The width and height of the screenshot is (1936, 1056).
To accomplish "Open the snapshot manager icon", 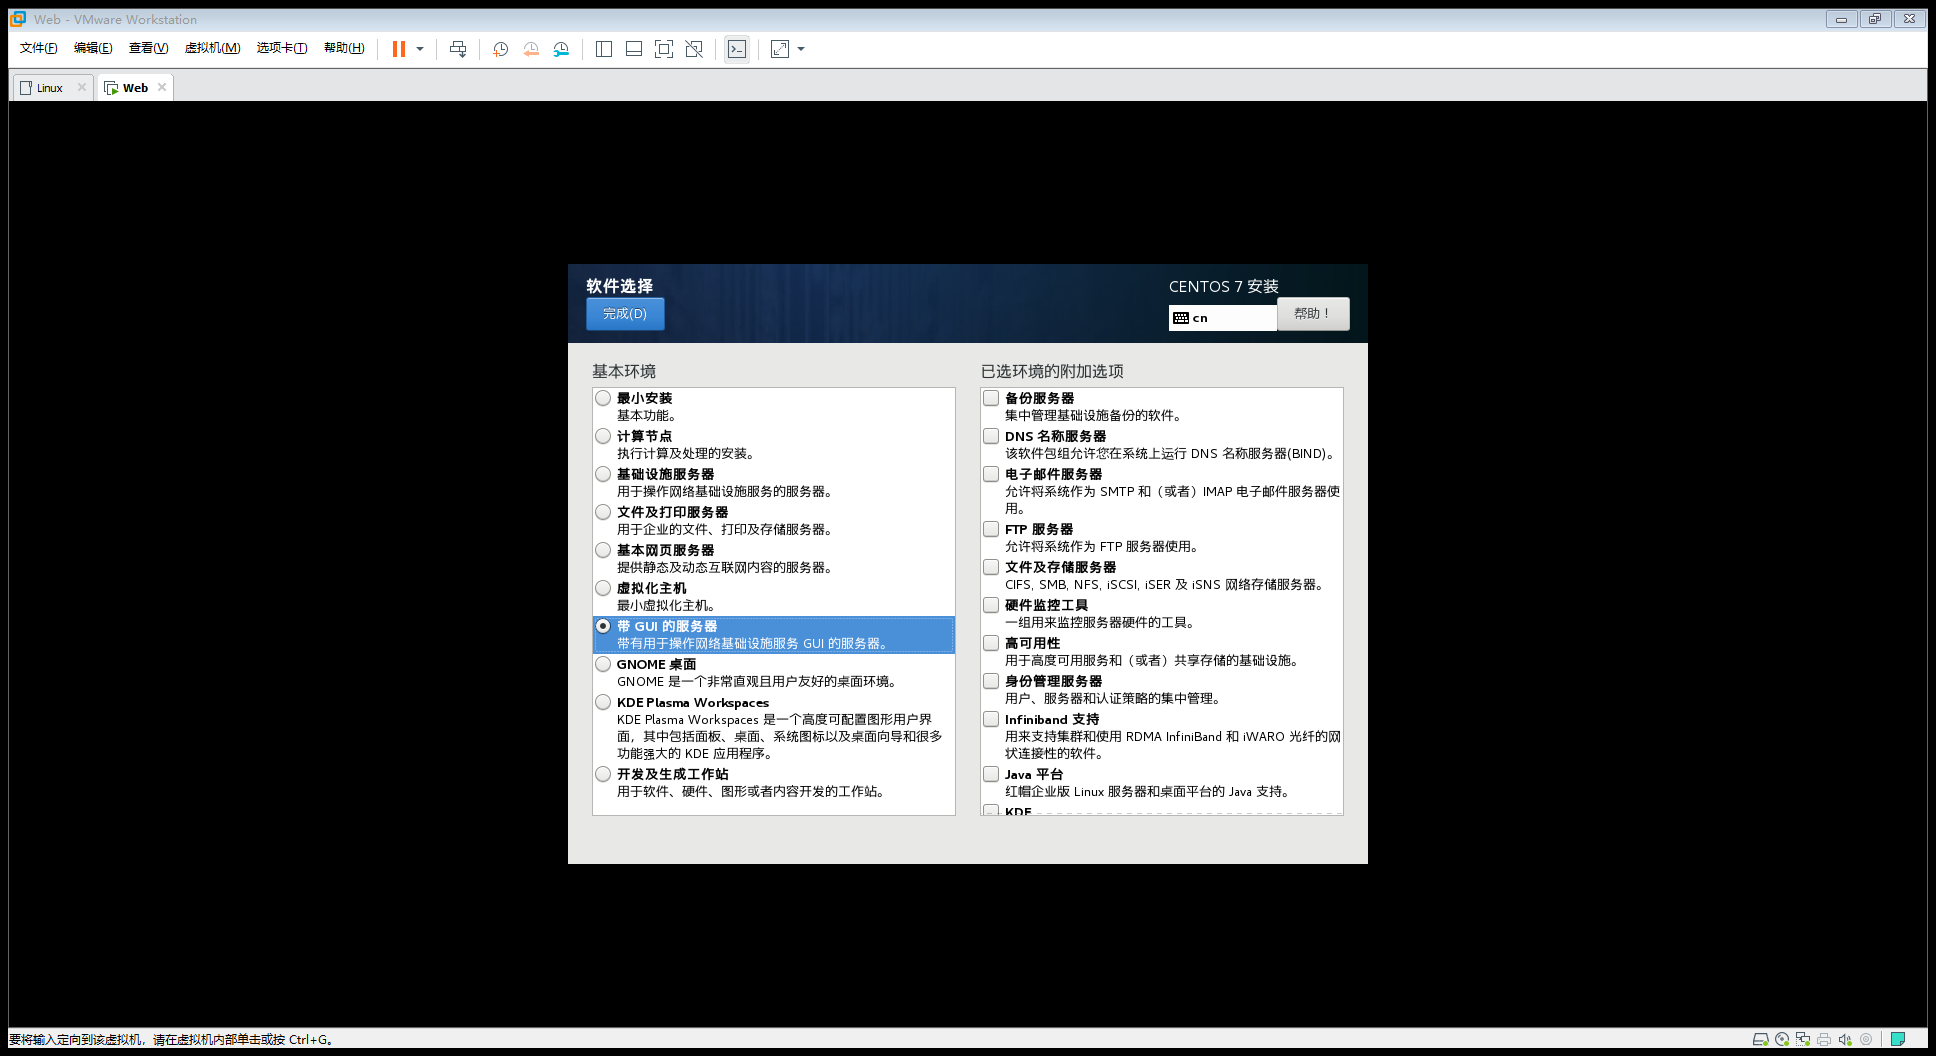I will tap(561, 49).
